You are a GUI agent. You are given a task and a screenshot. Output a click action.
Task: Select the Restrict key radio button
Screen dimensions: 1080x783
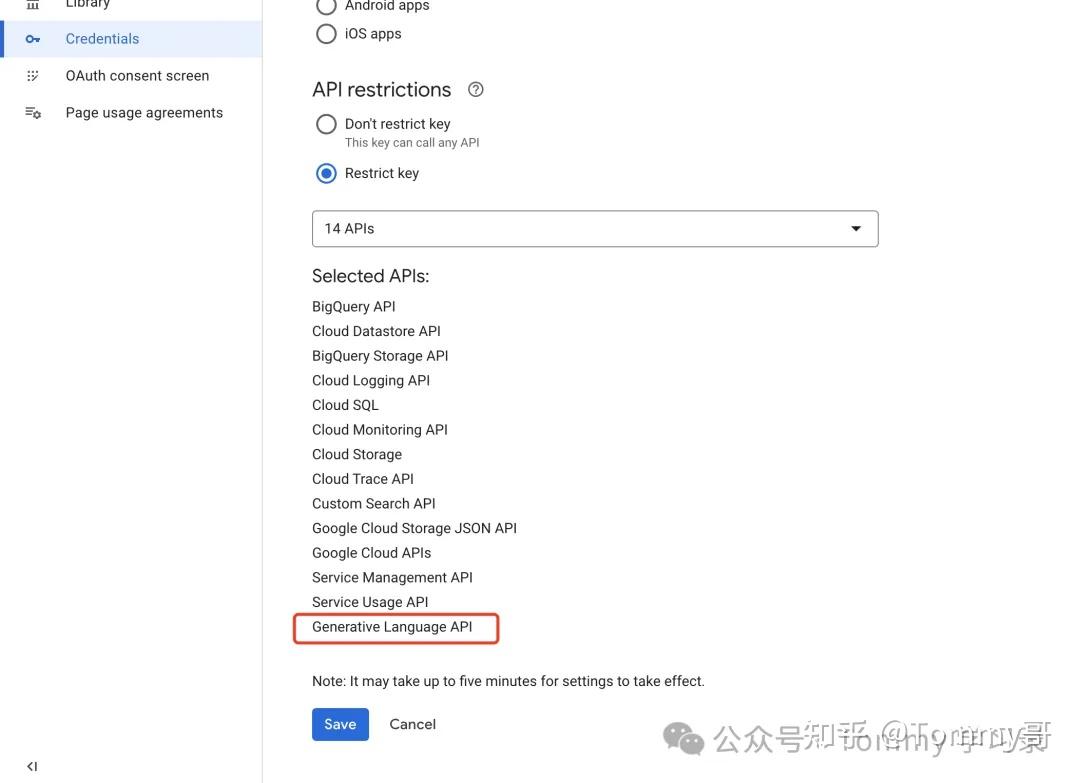coord(326,173)
